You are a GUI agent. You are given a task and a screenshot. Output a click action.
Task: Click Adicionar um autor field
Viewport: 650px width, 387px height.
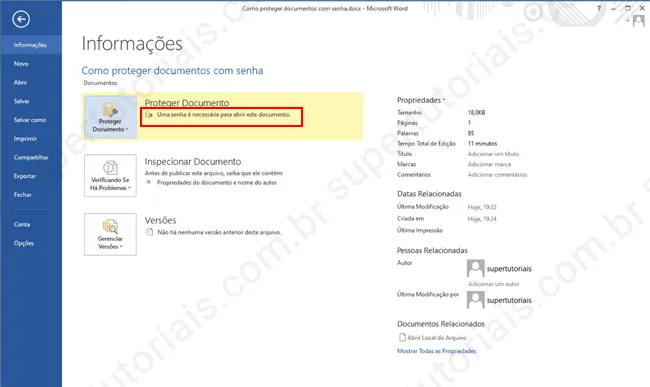pos(494,284)
